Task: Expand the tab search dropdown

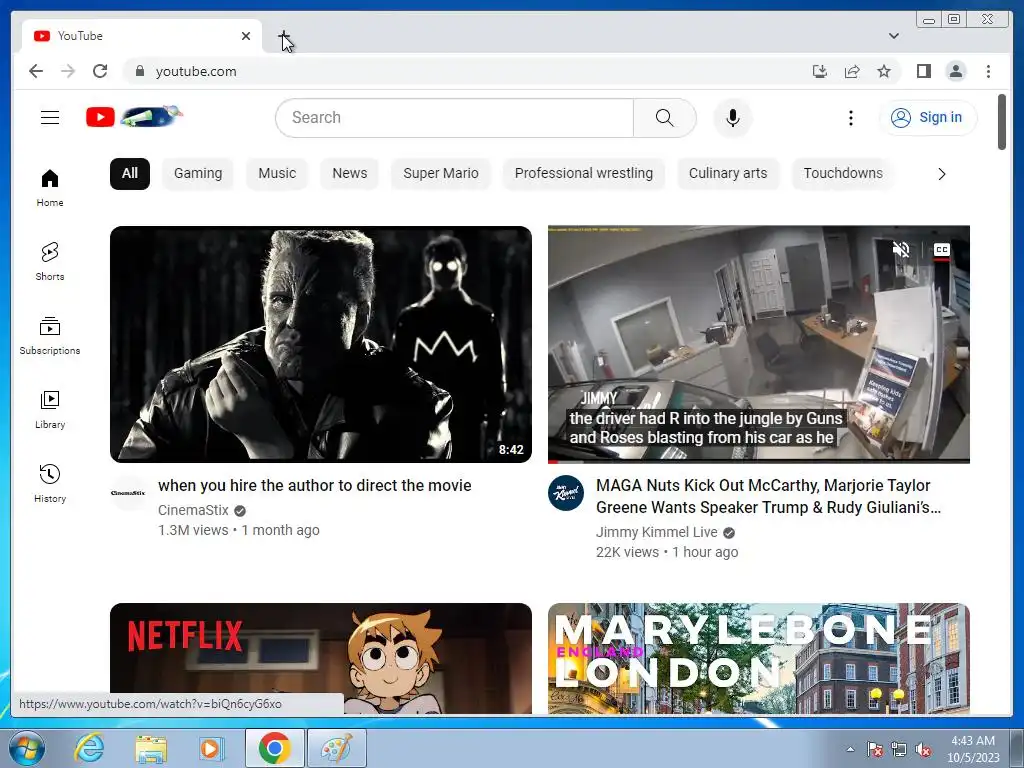Action: 893,36
